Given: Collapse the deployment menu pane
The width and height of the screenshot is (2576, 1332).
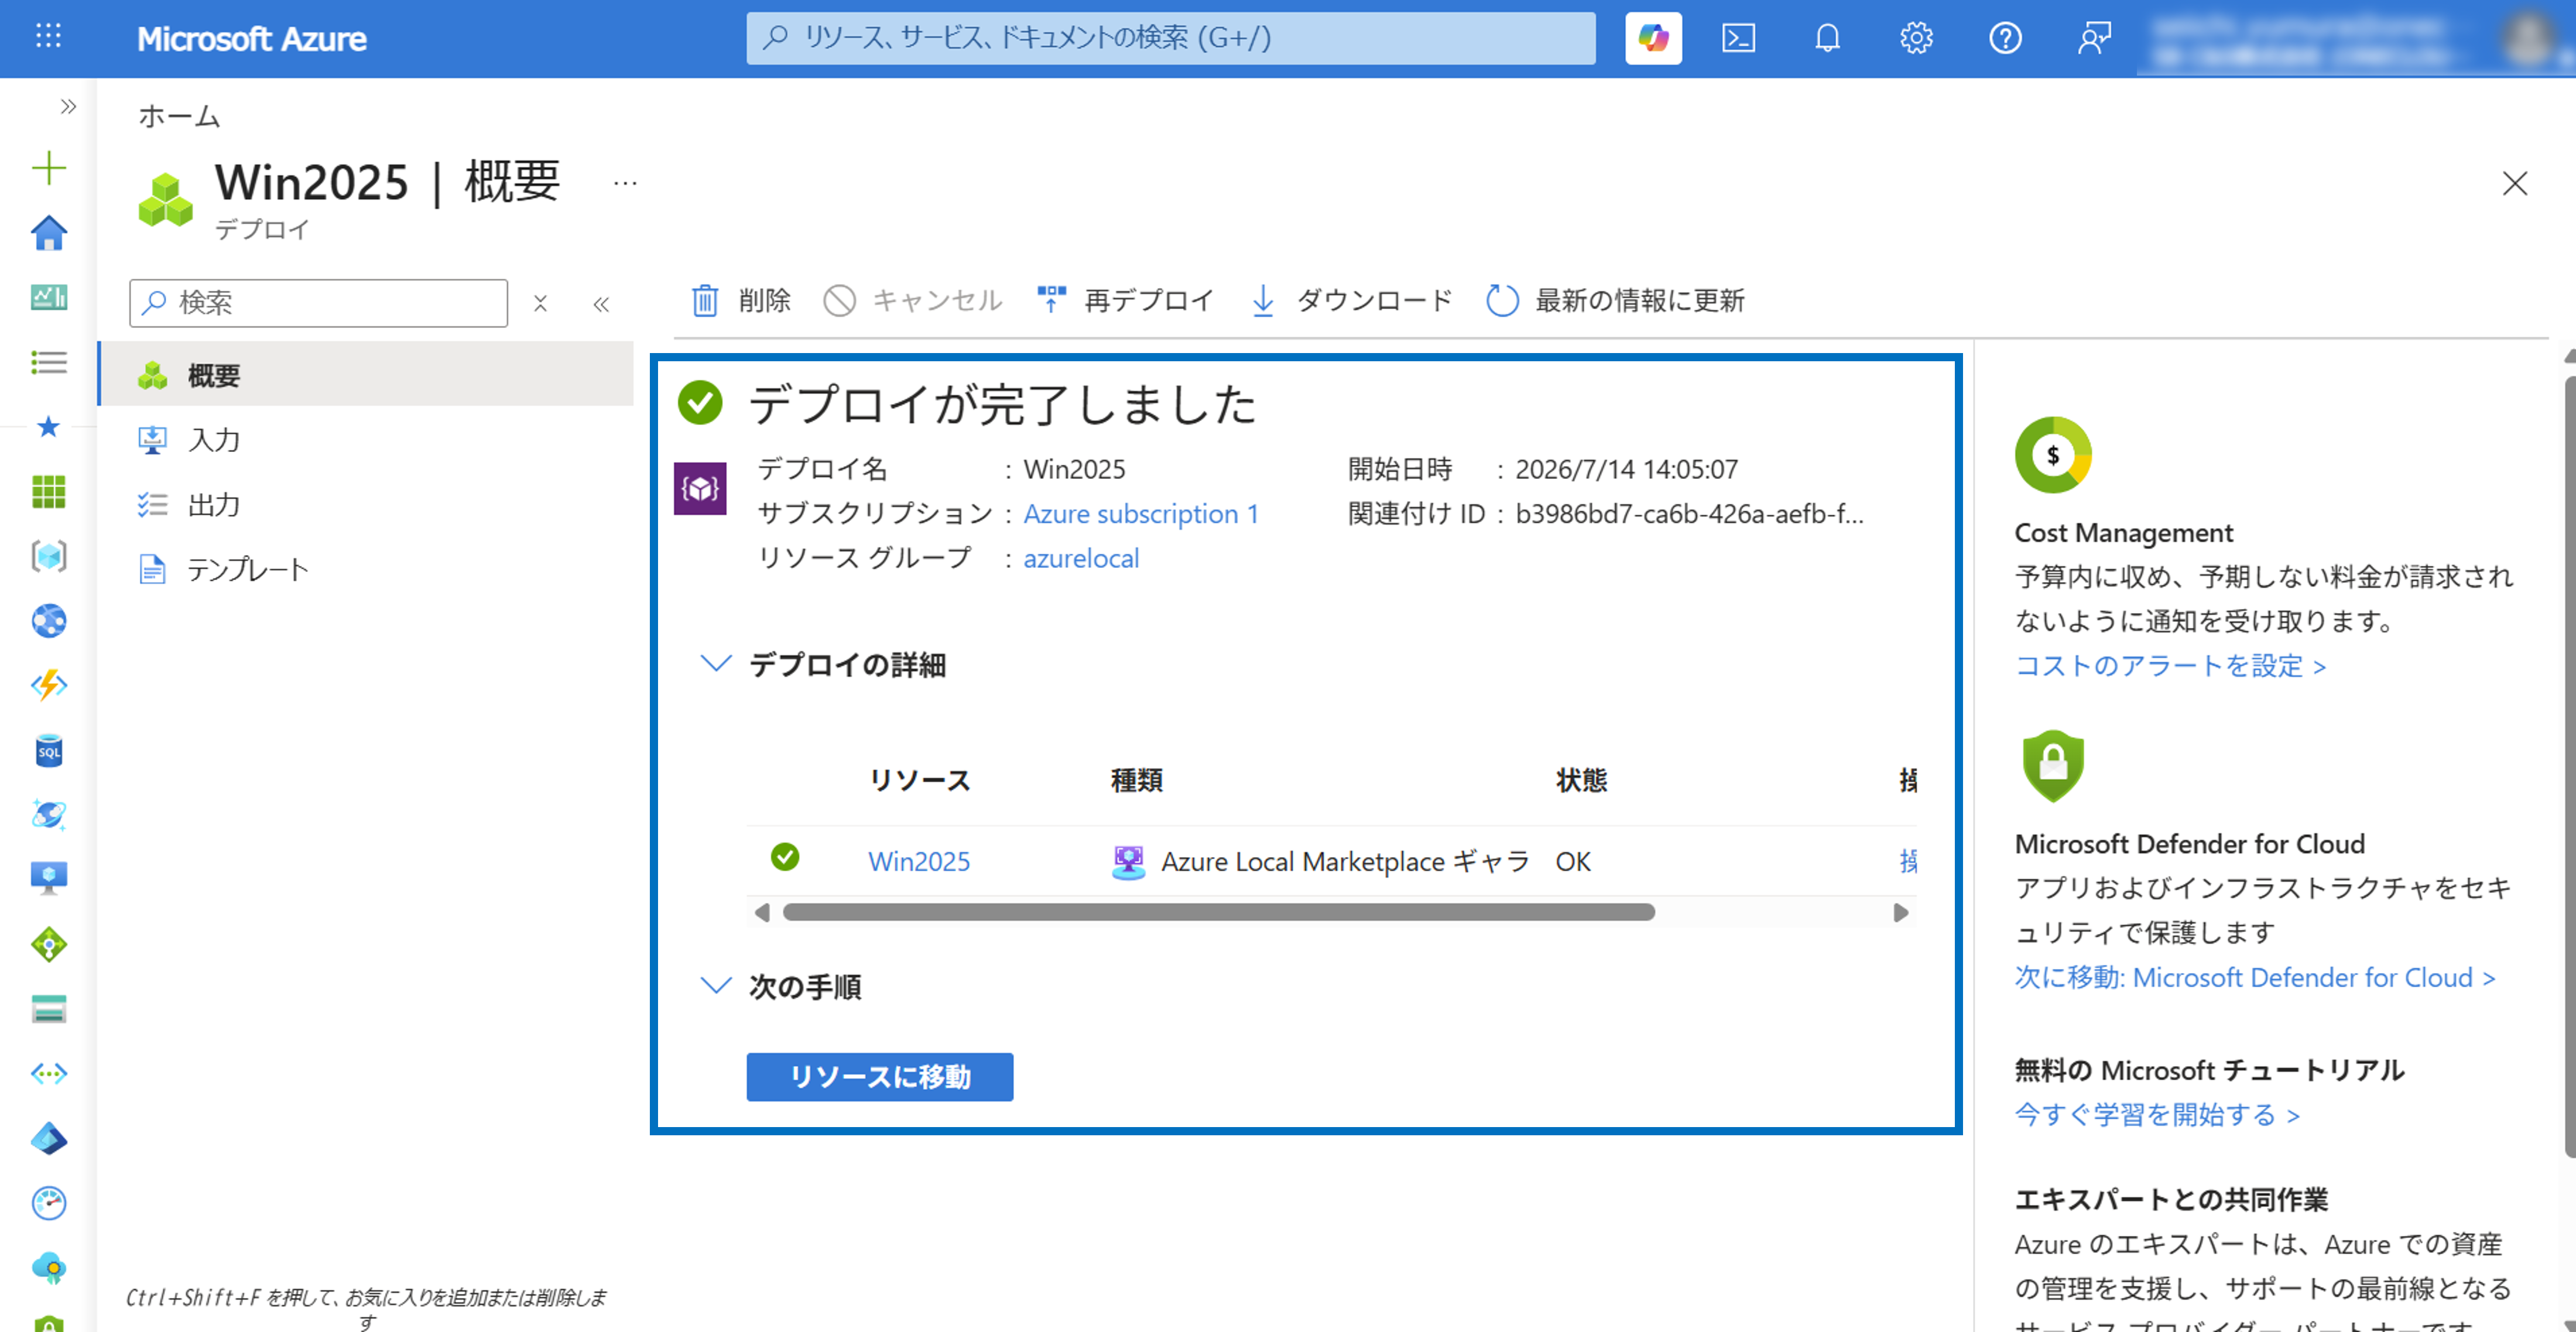Looking at the screenshot, I should coord(601,304).
